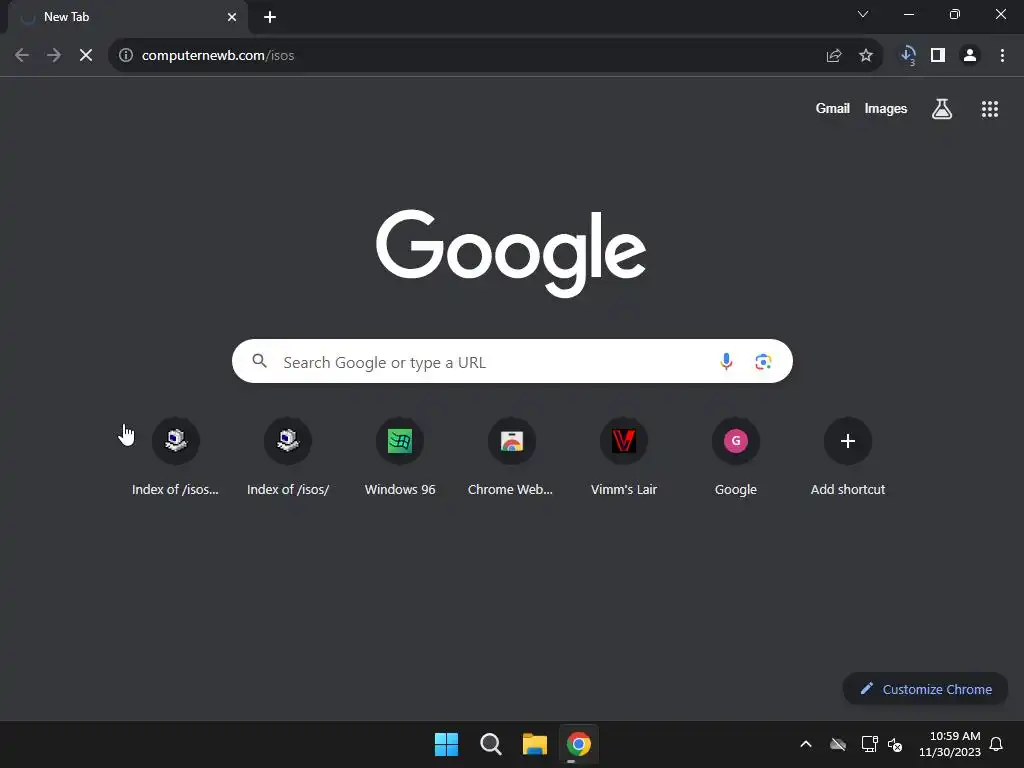Share this page icon in address bar
The width and height of the screenshot is (1024, 768).
[834, 56]
